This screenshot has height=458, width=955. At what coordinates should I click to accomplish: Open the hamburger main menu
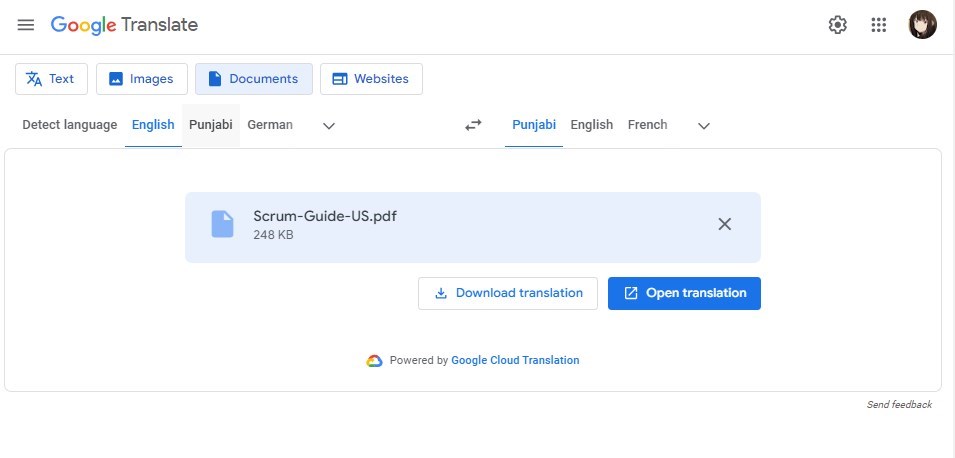click(26, 25)
